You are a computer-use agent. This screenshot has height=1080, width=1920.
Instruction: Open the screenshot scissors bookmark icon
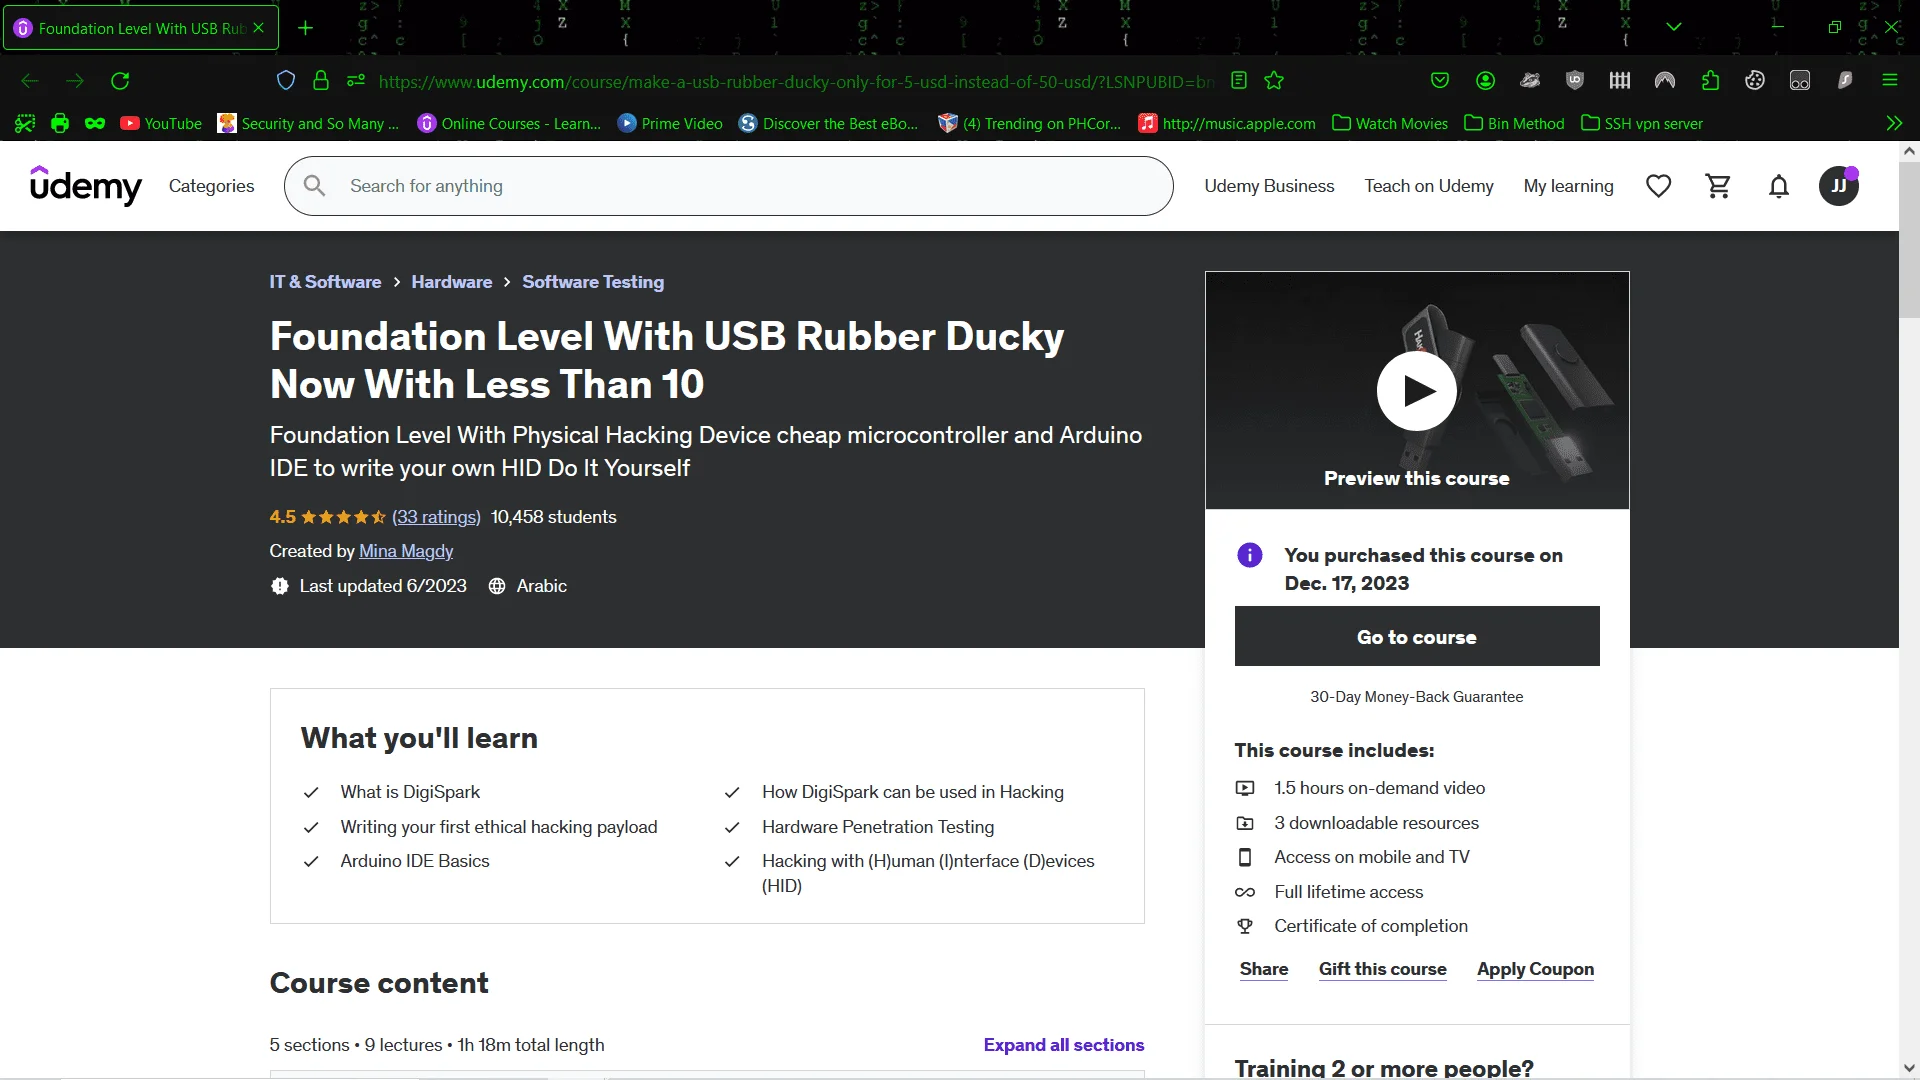[x=25, y=123]
